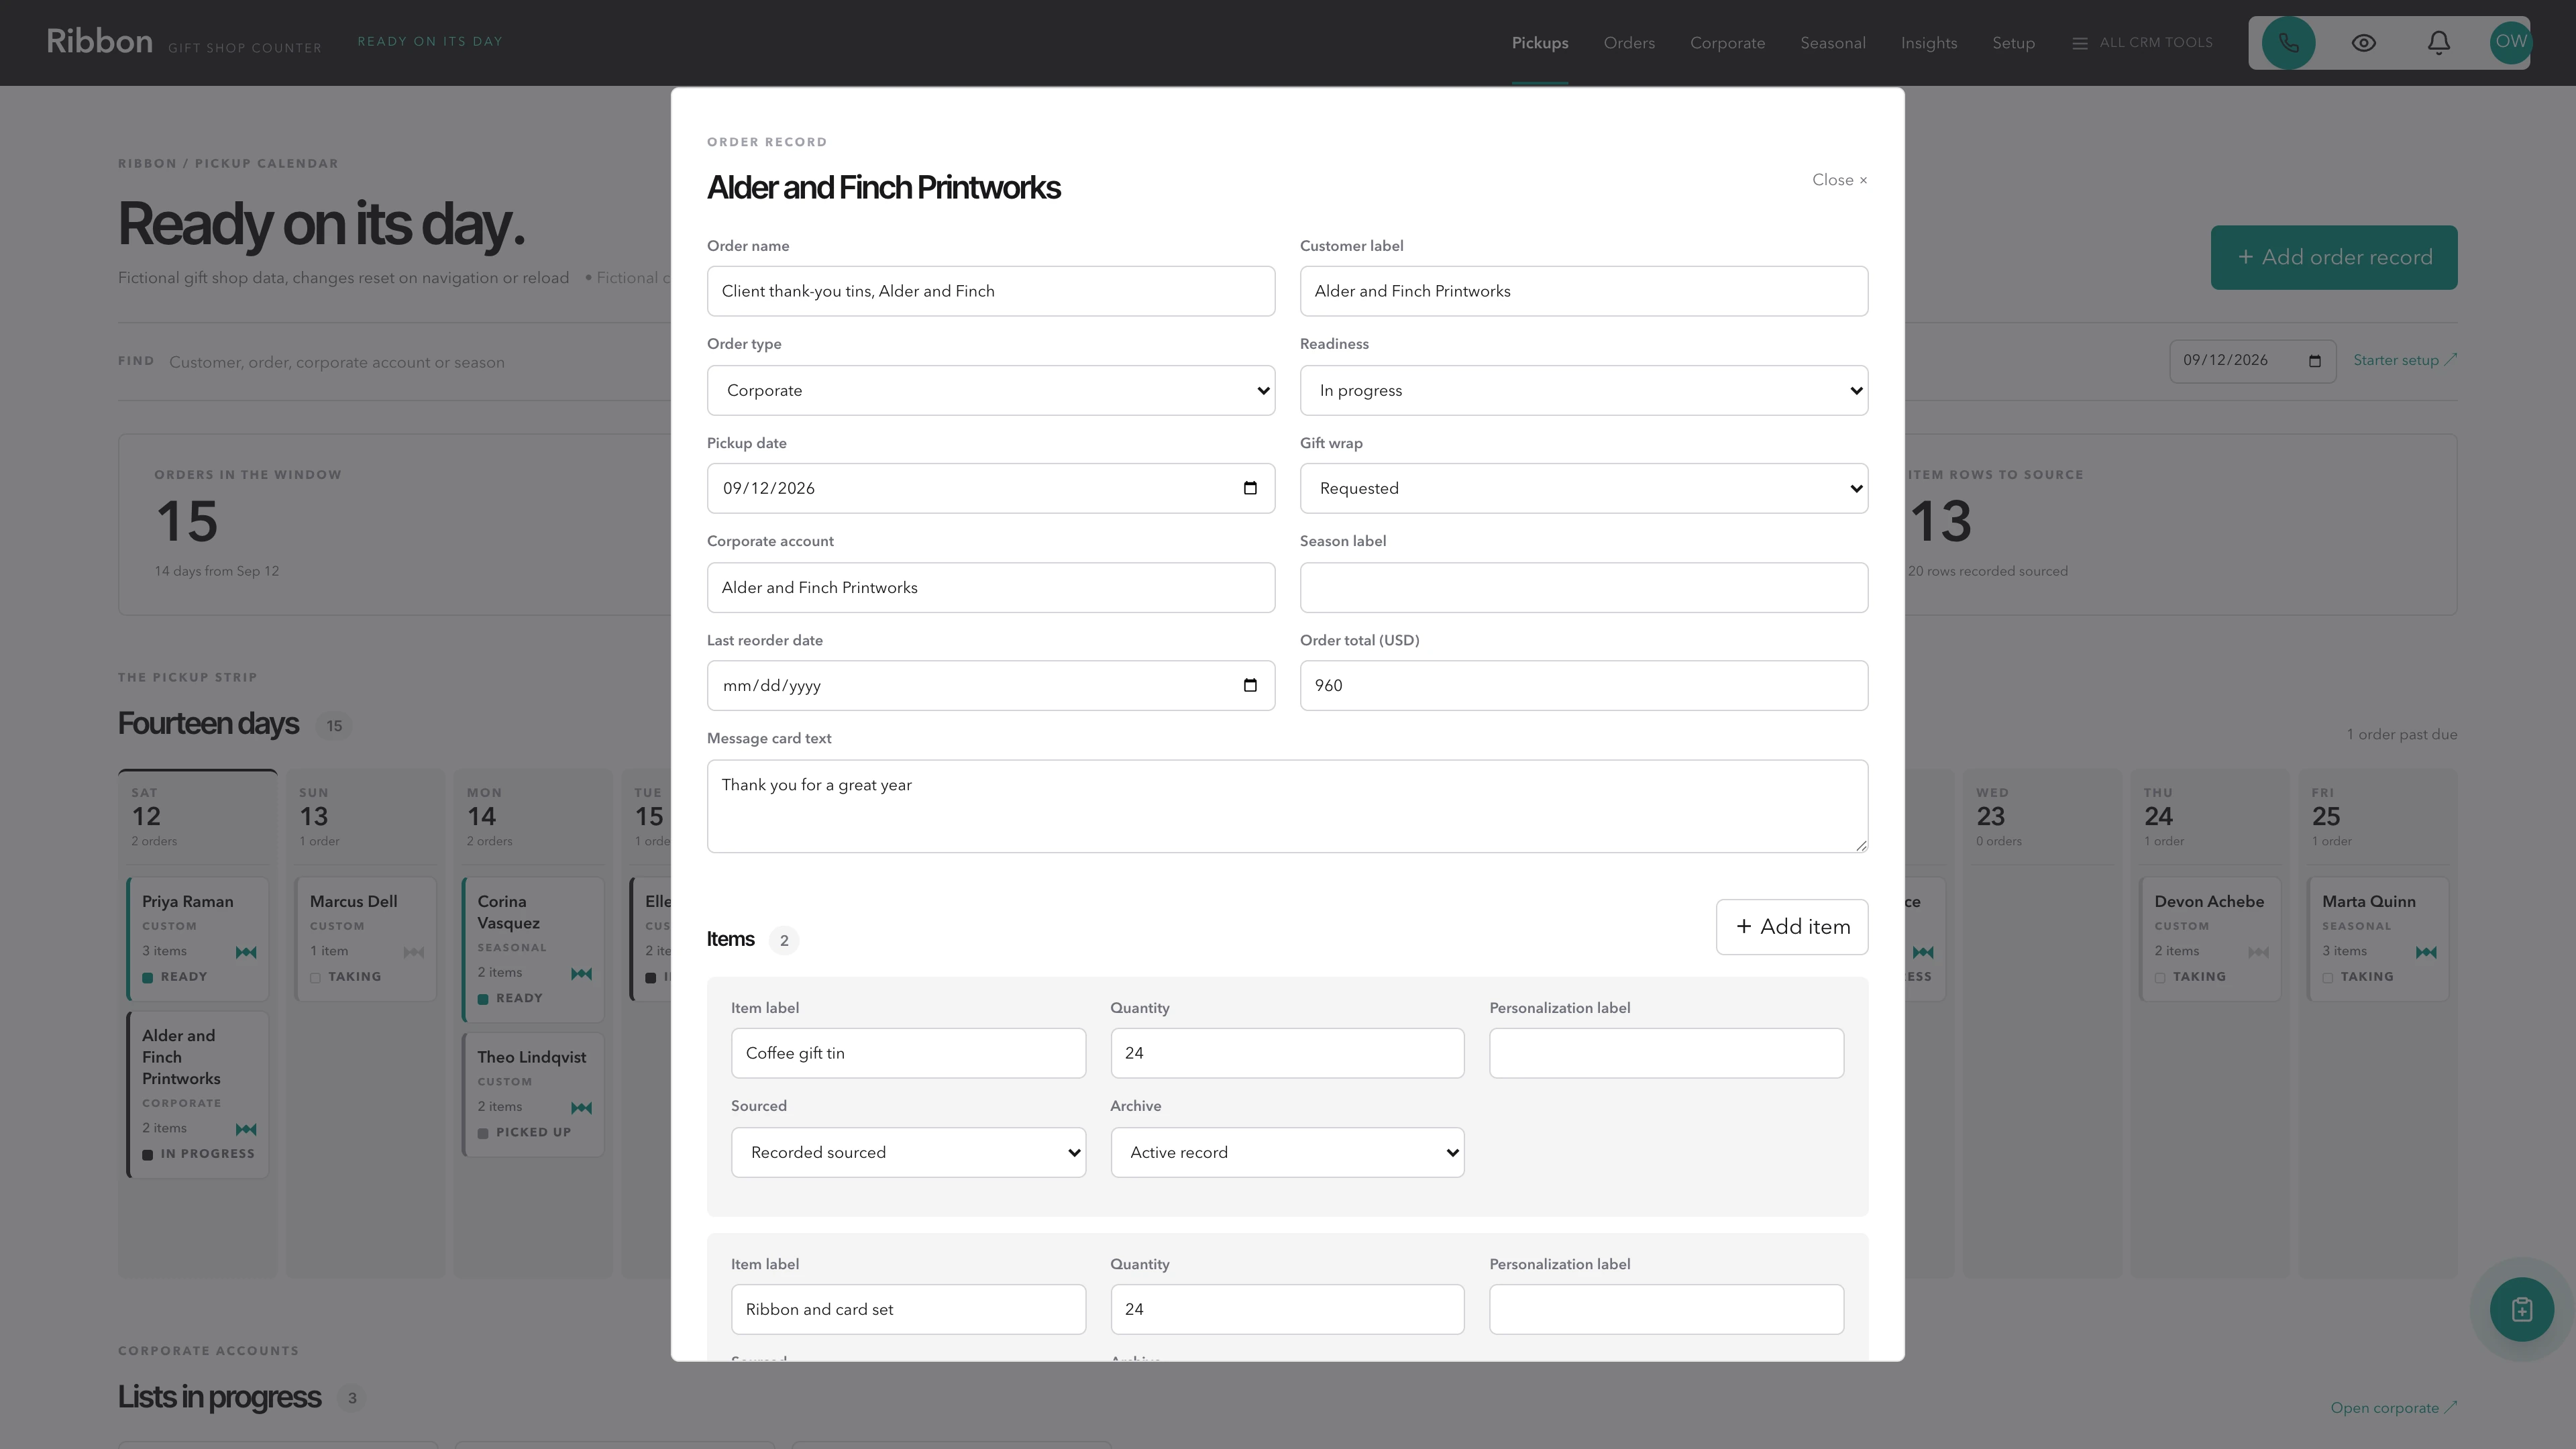Click Quantity field for Ribbon and card set

[1287, 1309]
